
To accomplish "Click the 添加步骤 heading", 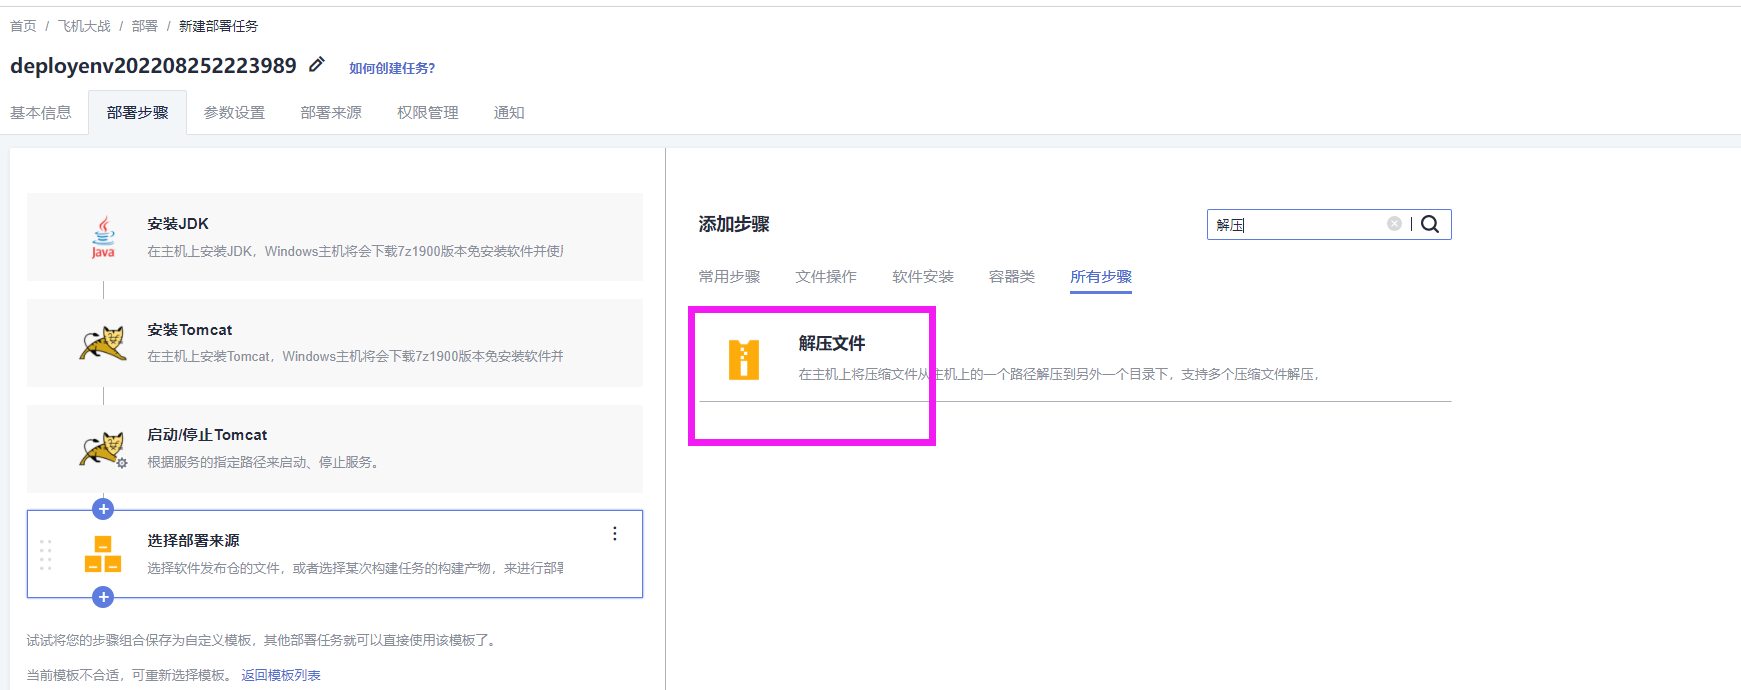I will [x=734, y=224].
